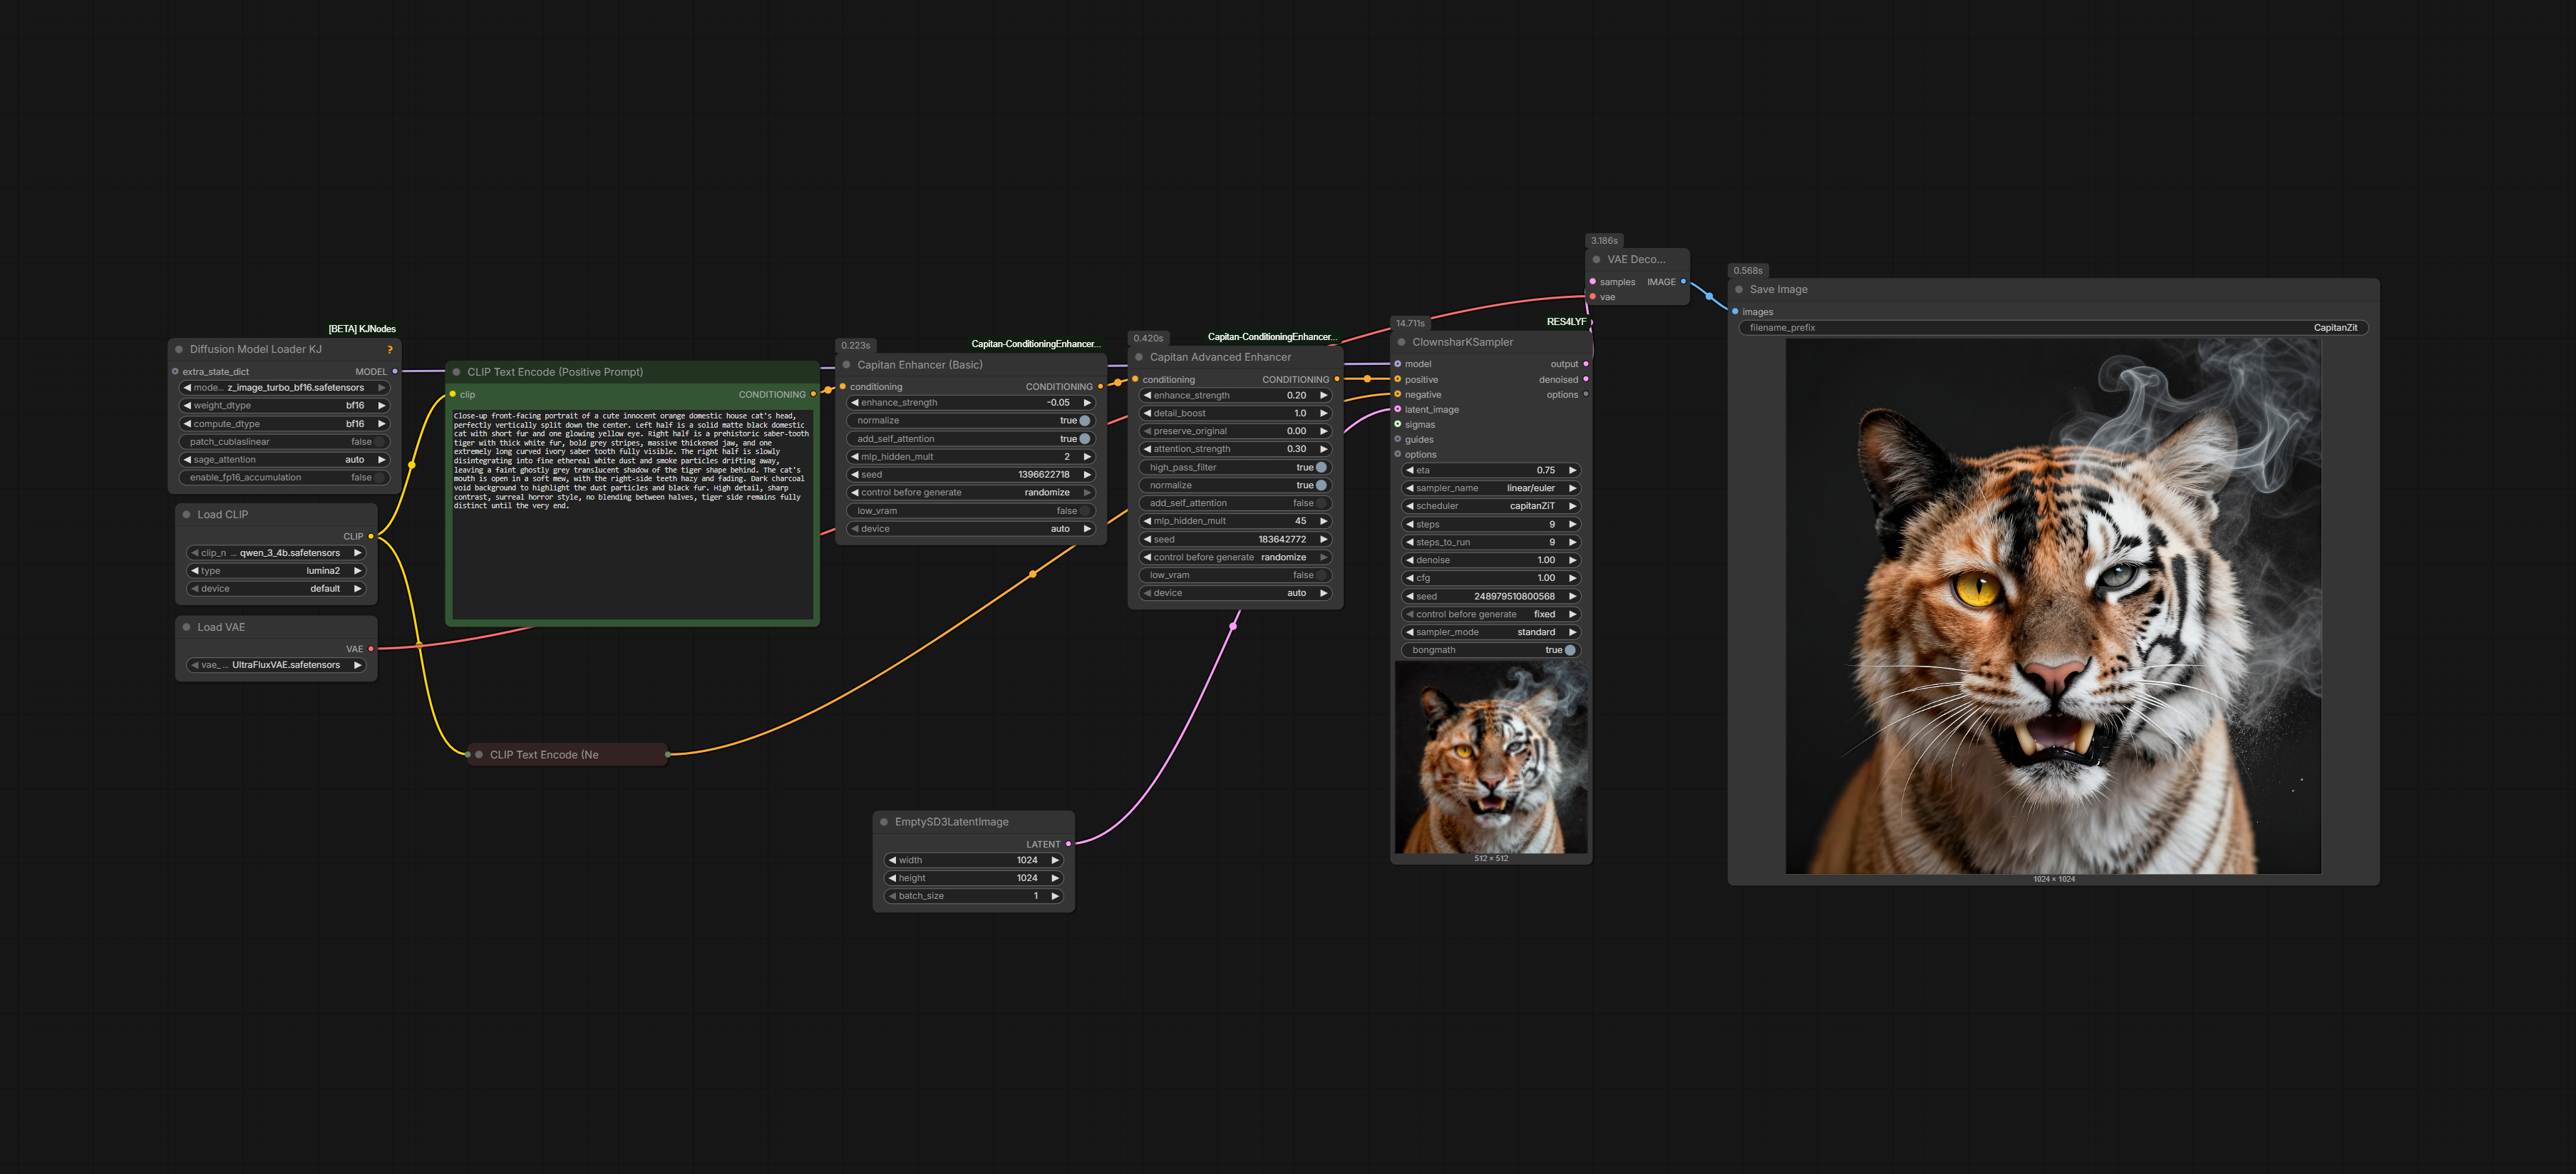Viewport: 2576px width, 1174px height.
Task: Increase steps with the right arrow in ClownsharKSampler
Action: click(x=1572, y=525)
